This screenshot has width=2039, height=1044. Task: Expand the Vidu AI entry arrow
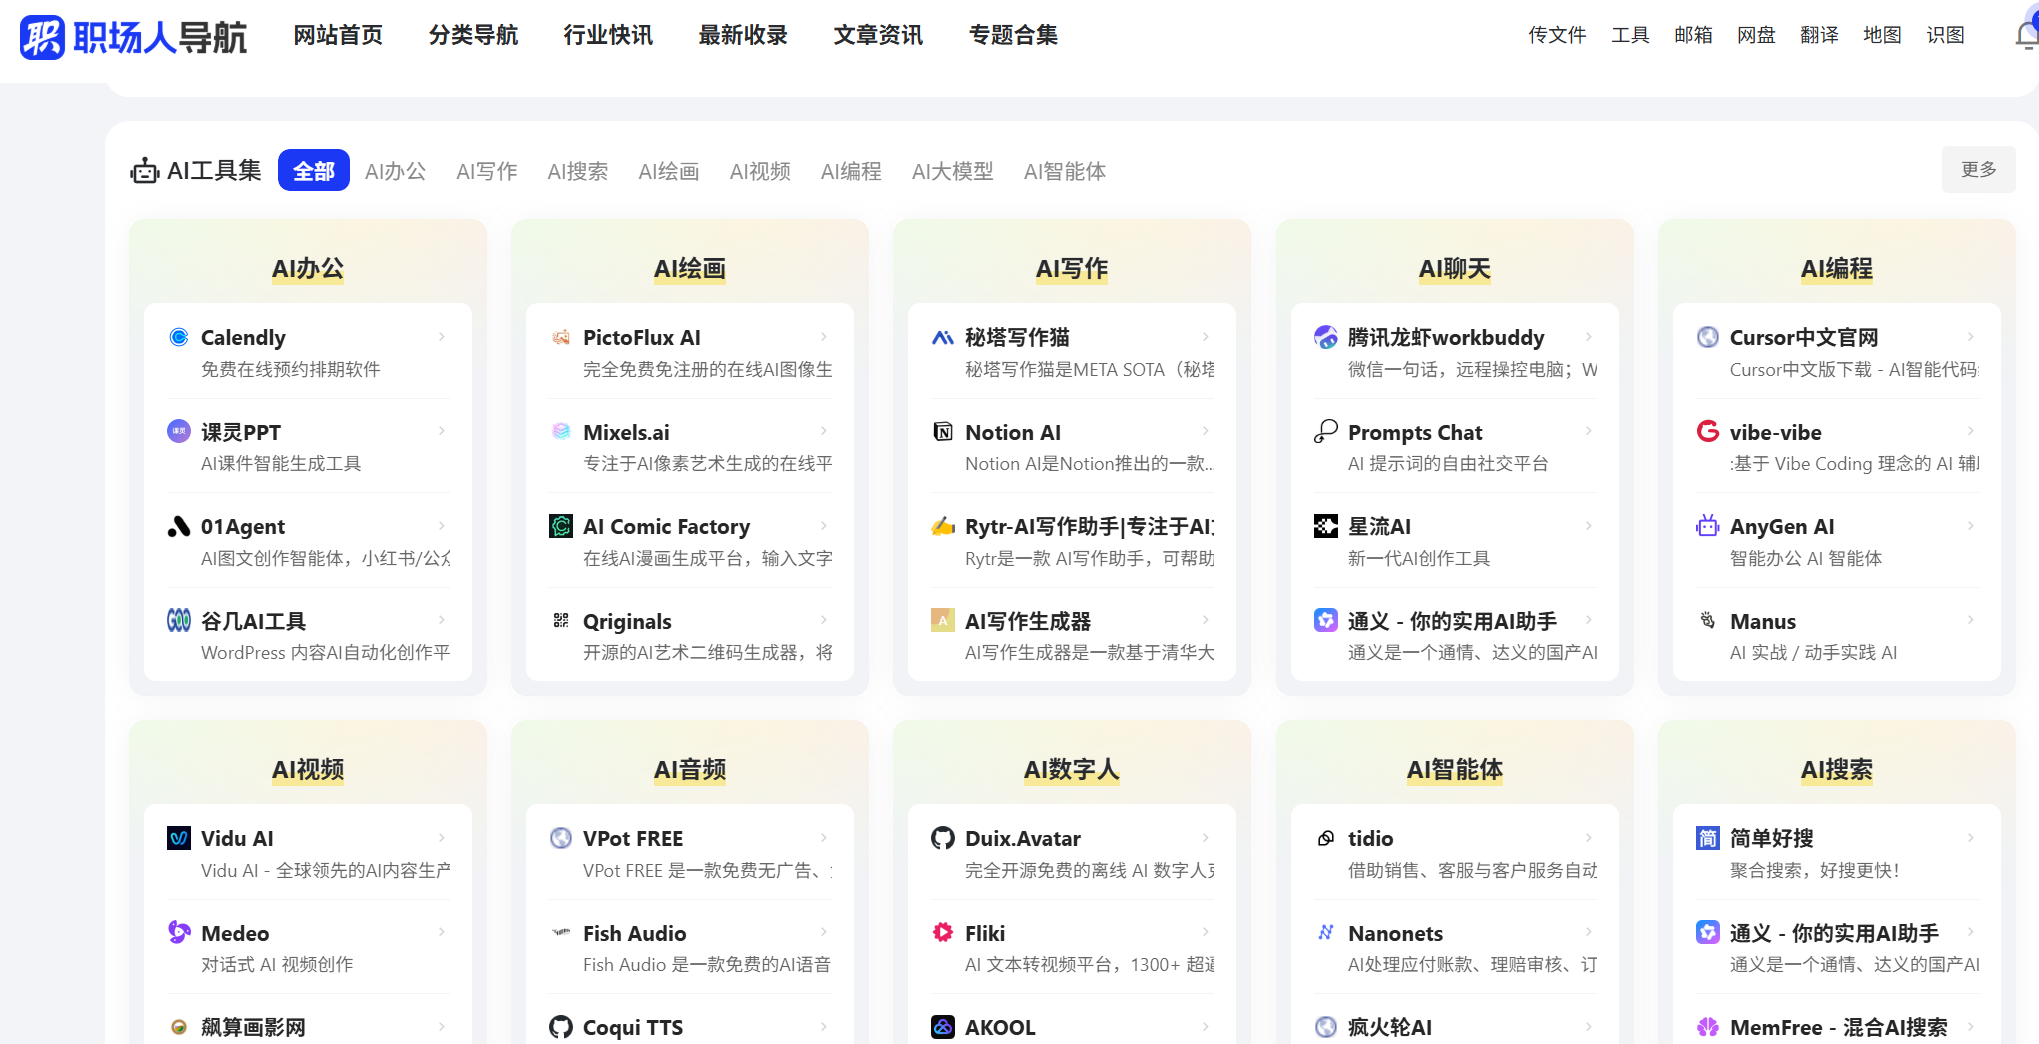pyautogui.click(x=442, y=838)
